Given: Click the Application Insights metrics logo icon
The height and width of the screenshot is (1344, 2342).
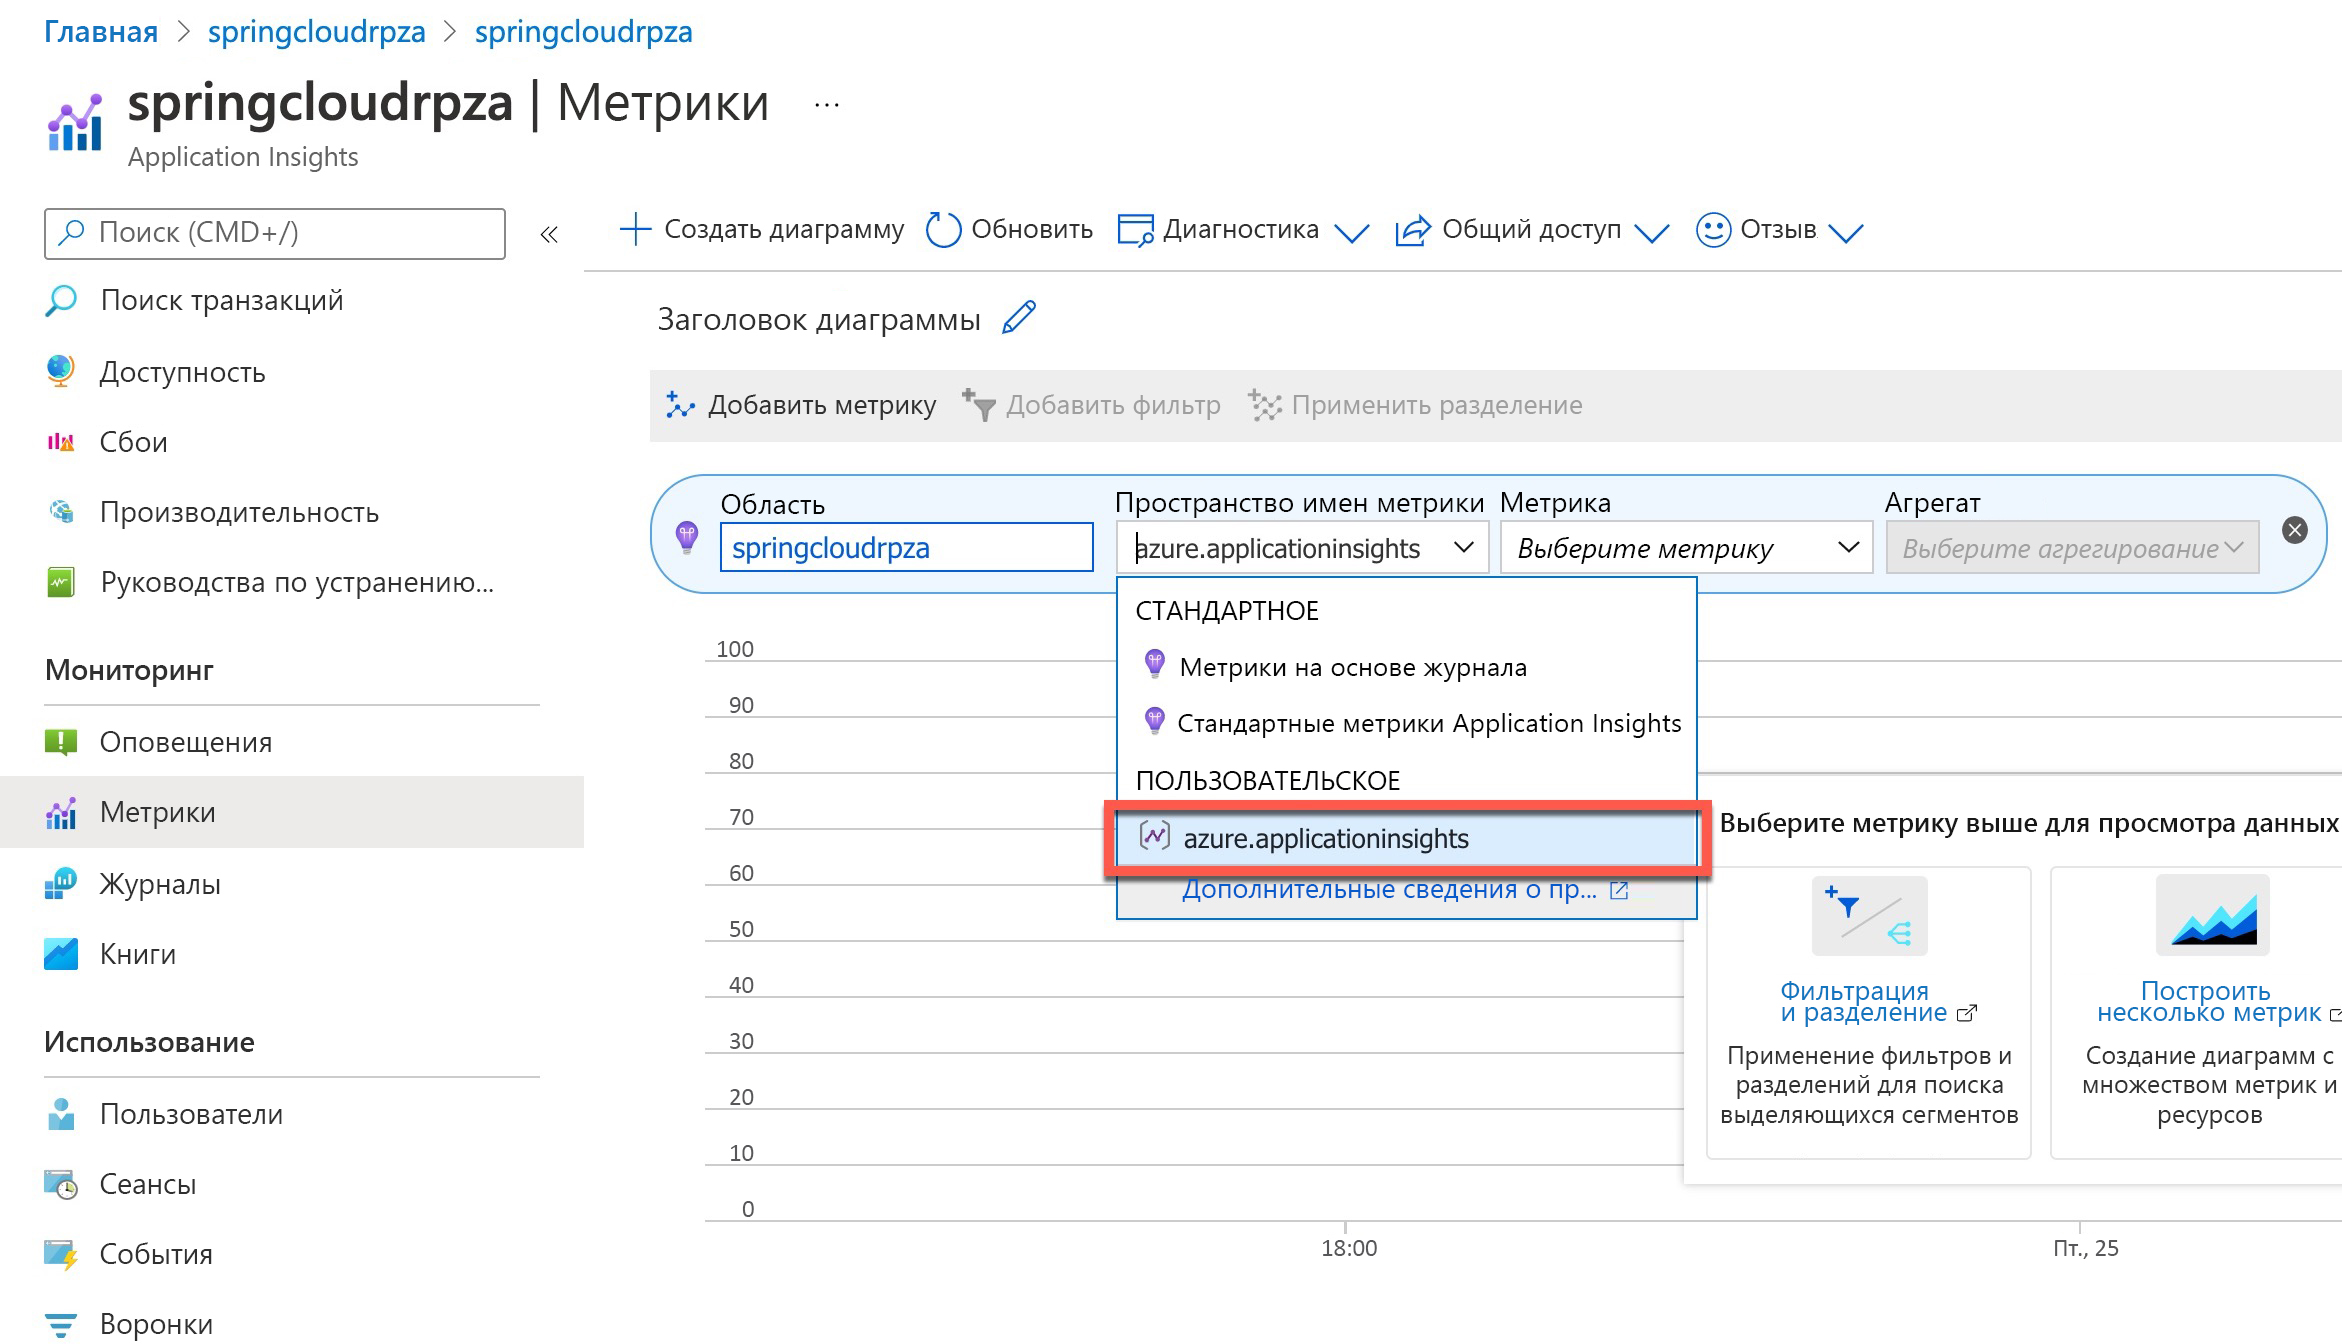Looking at the screenshot, I should coord(75,123).
